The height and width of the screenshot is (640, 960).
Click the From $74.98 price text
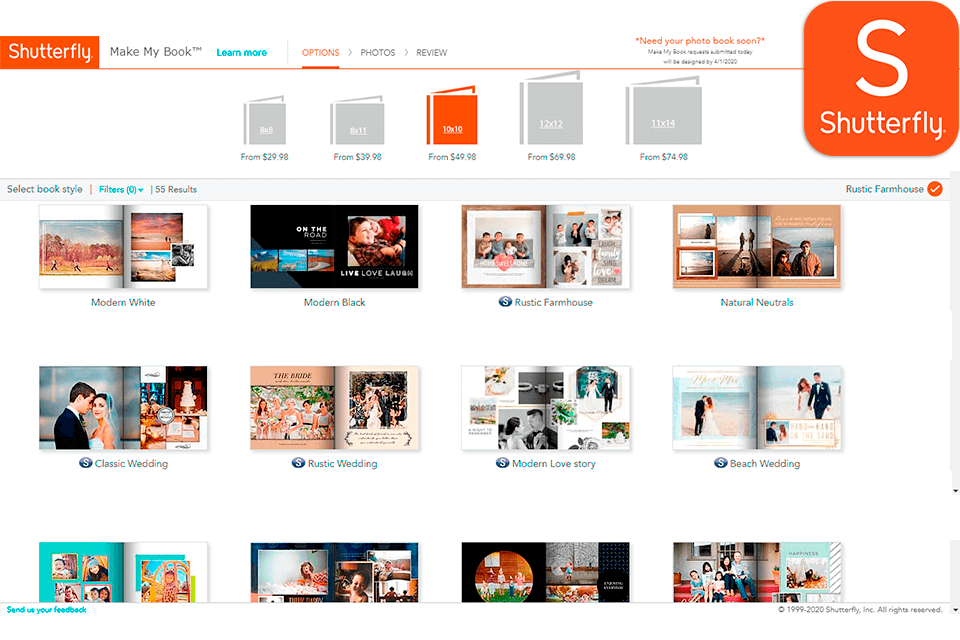pos(664,157)
